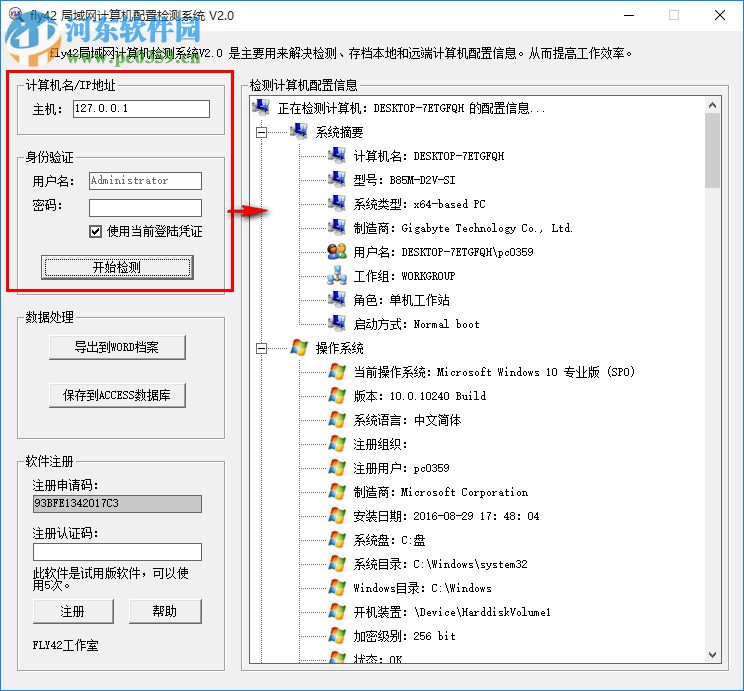Click the tree scrollbar down arrow
Image resolution: width=744 pixels, height=691 pixels.
pos(712,655)
